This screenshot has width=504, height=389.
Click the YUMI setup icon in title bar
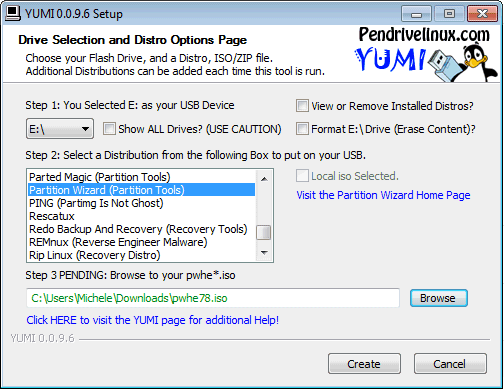pyautogui.click(x=13, y=13)
